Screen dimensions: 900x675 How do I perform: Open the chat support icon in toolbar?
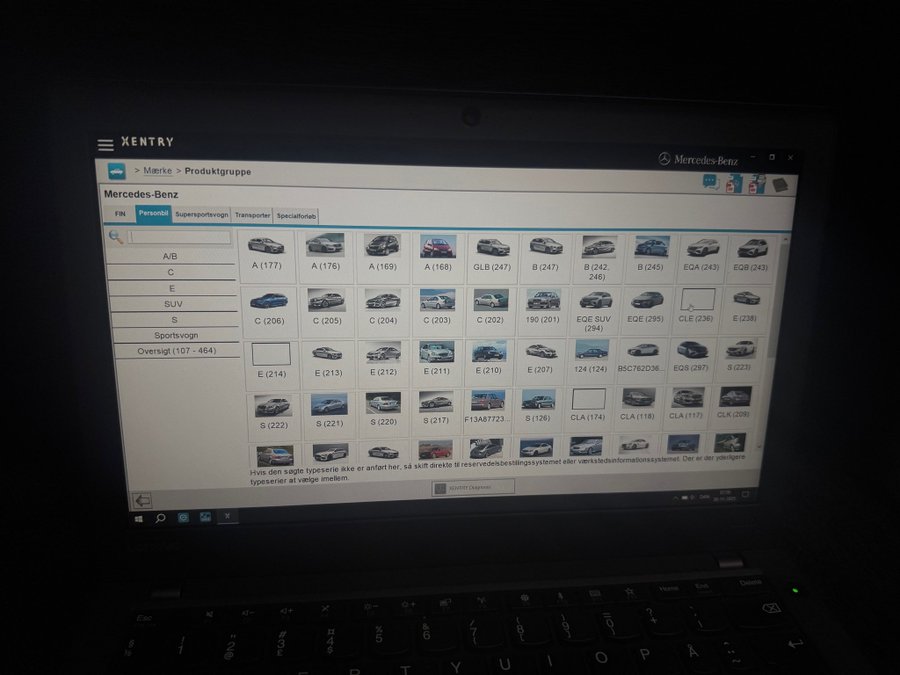pyautogui.click(x=710, y=181)
